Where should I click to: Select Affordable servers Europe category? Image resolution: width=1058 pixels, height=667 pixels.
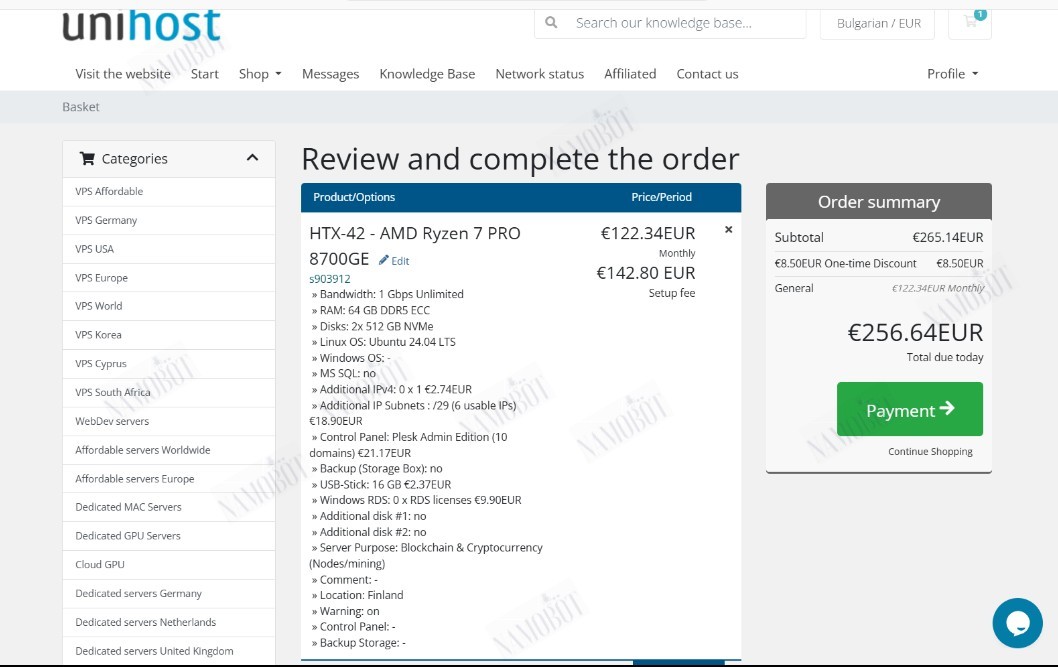169,479
